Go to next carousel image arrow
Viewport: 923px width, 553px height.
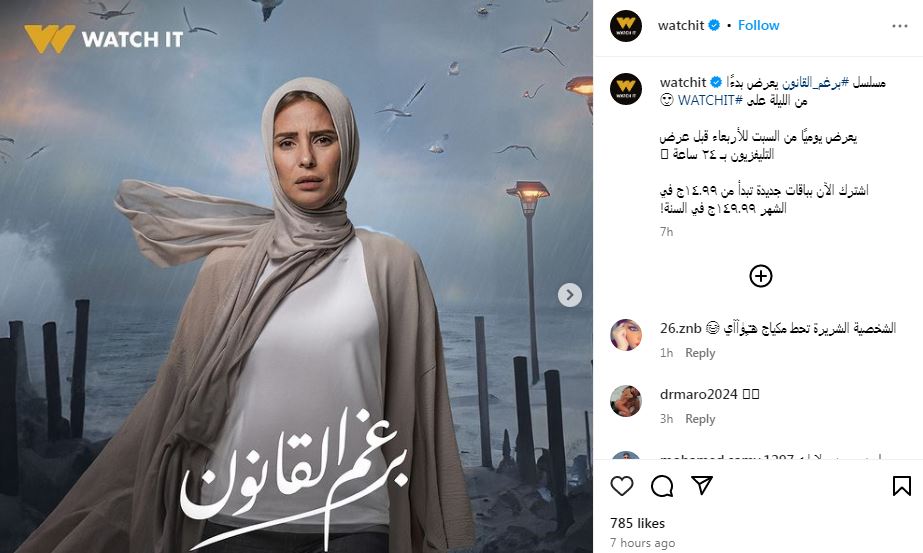(x=569, y=295)
